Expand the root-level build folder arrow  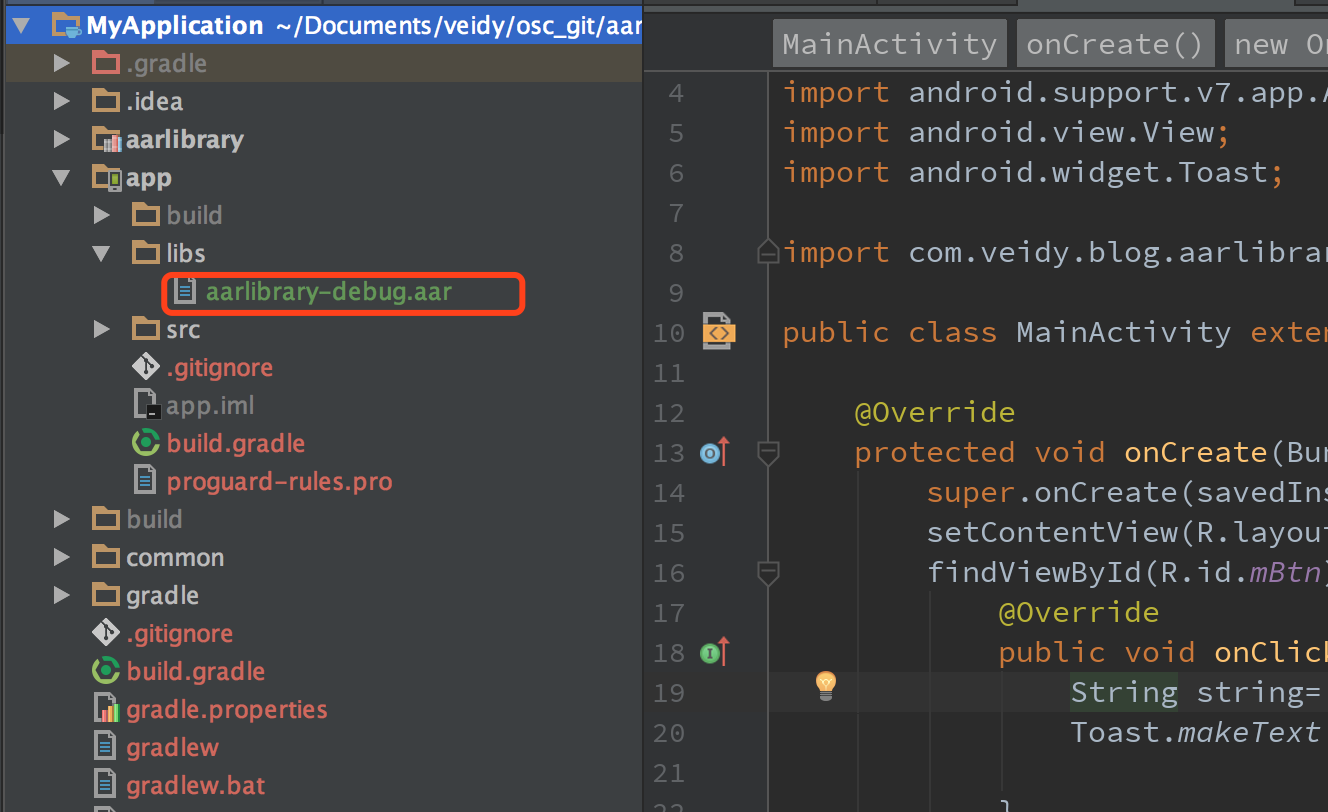click(62, 520)
